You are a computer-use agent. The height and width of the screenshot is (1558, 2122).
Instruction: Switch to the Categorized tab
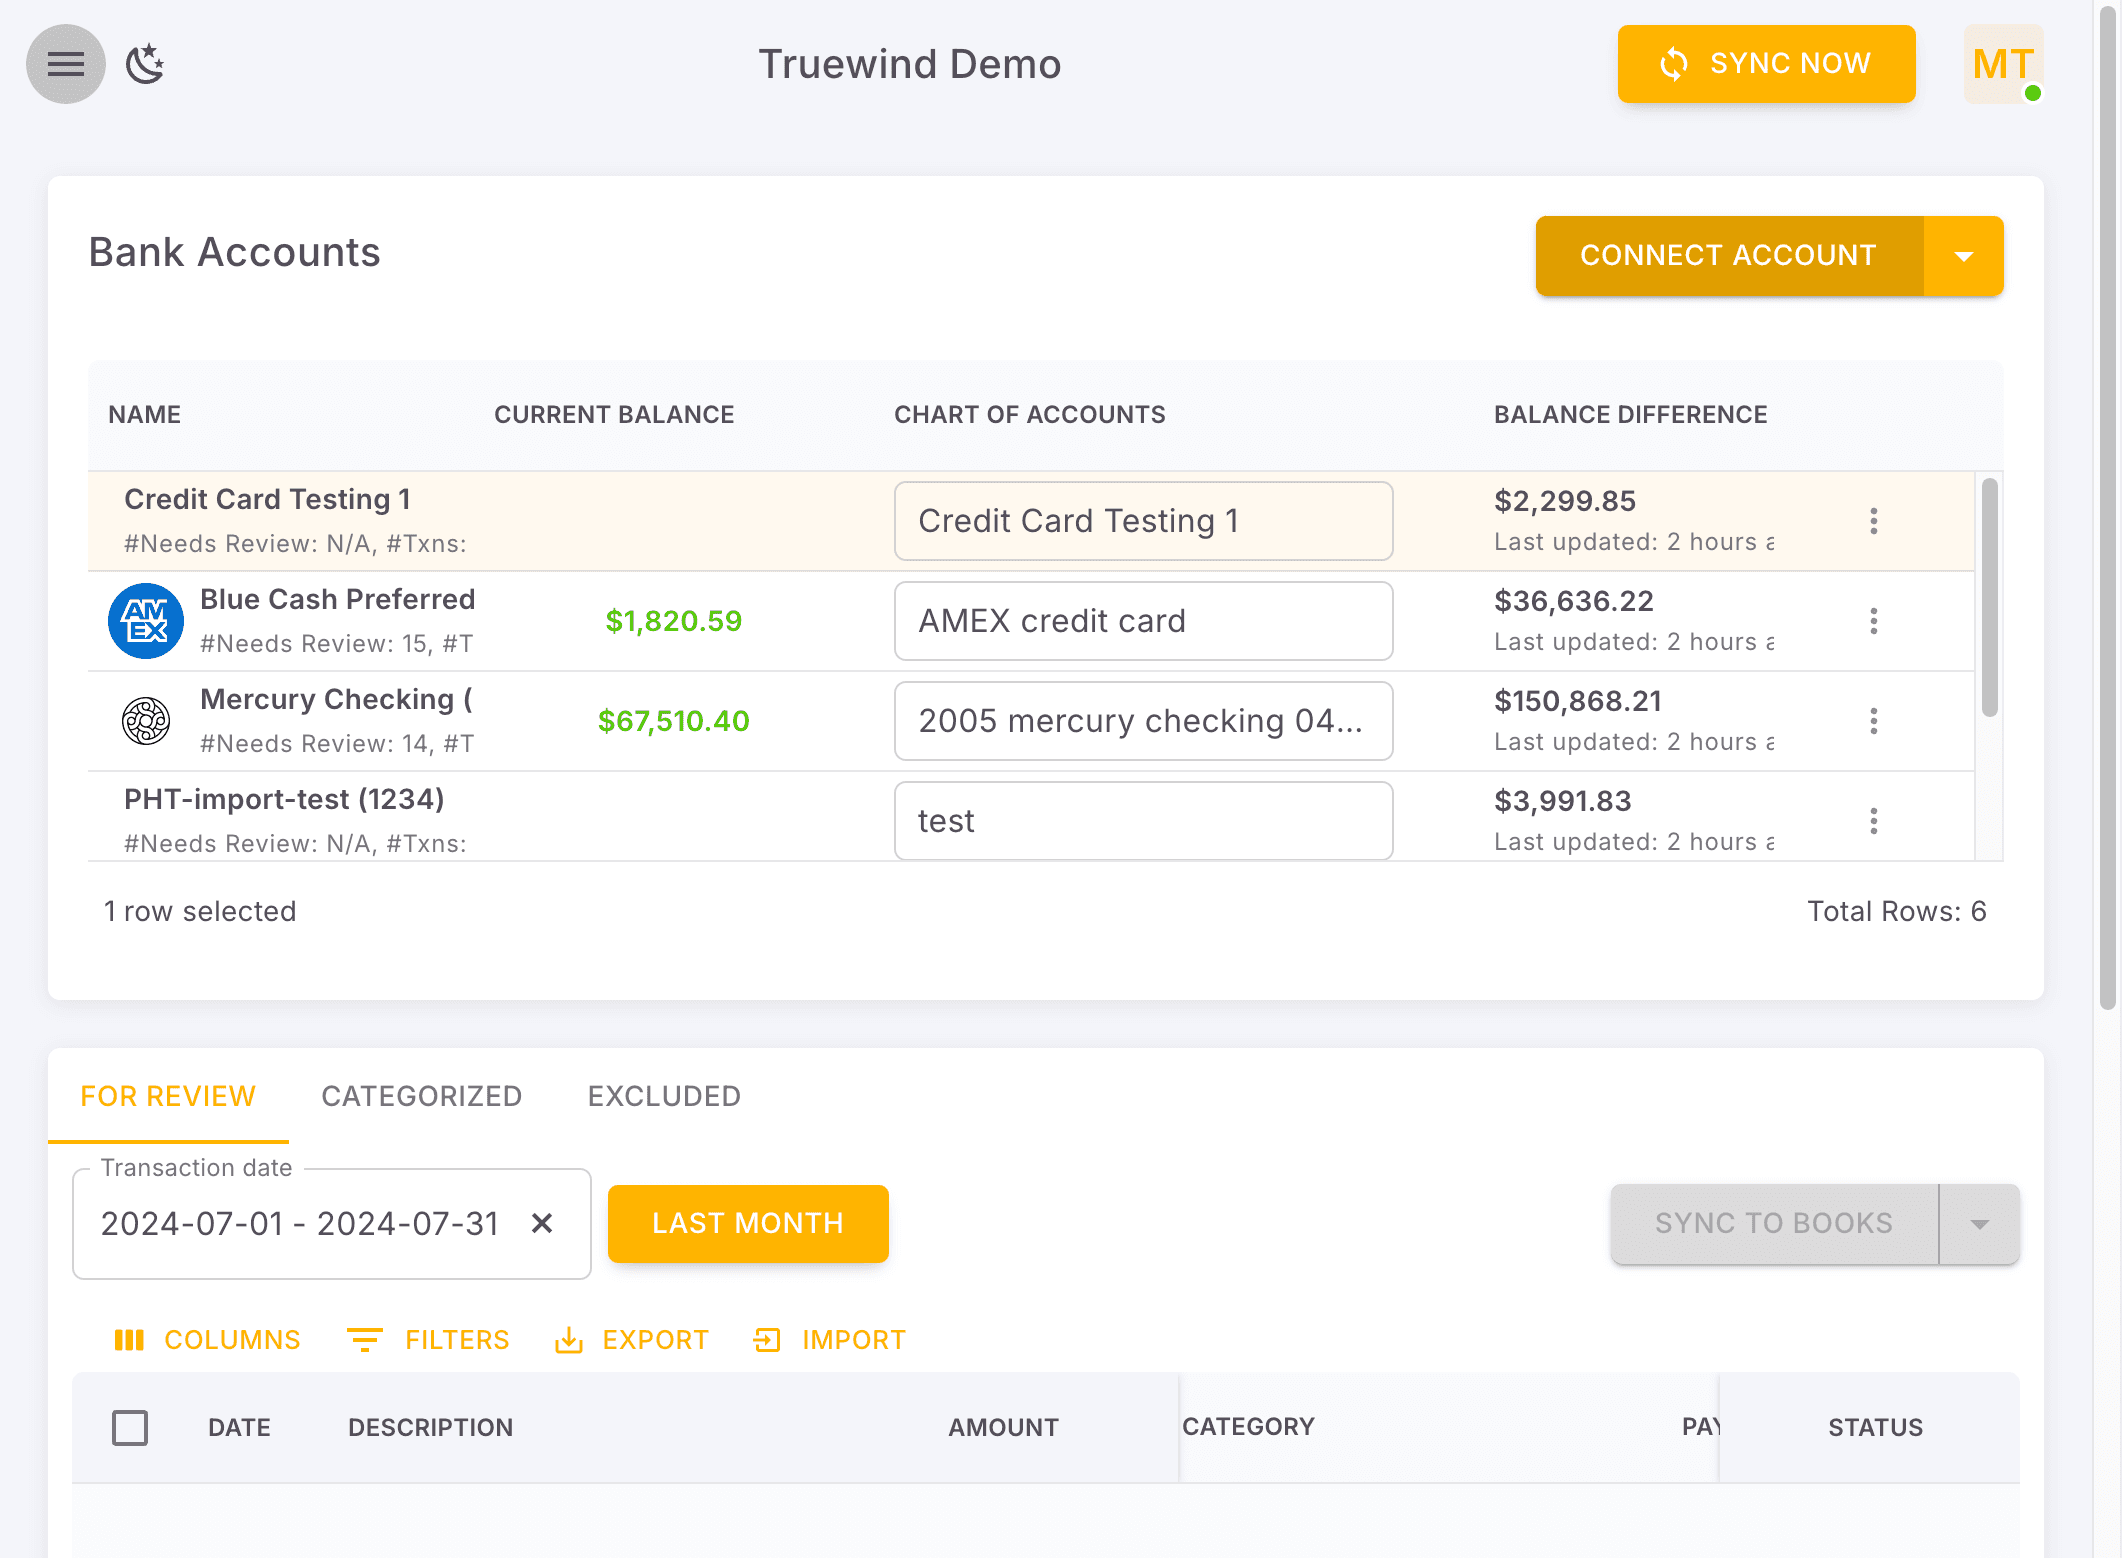tap(421, 1096)
